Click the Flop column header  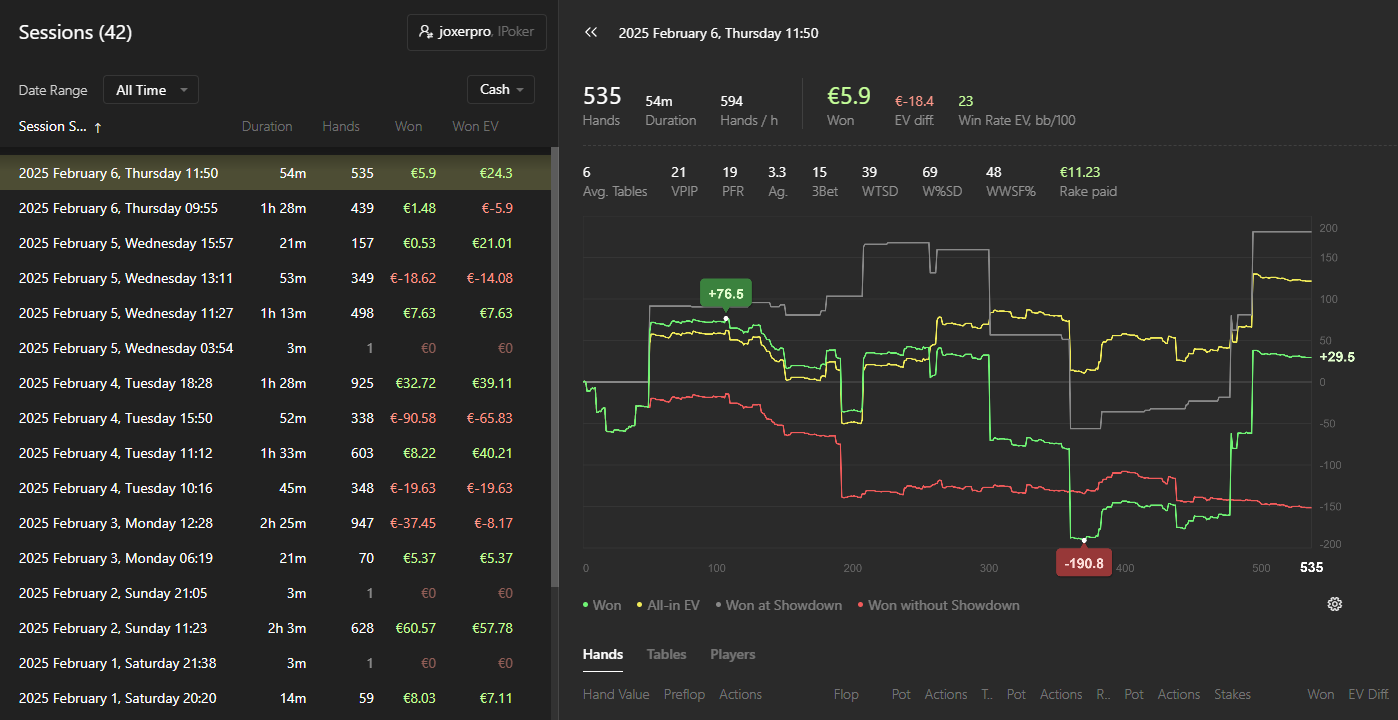[x=846, y=694]
